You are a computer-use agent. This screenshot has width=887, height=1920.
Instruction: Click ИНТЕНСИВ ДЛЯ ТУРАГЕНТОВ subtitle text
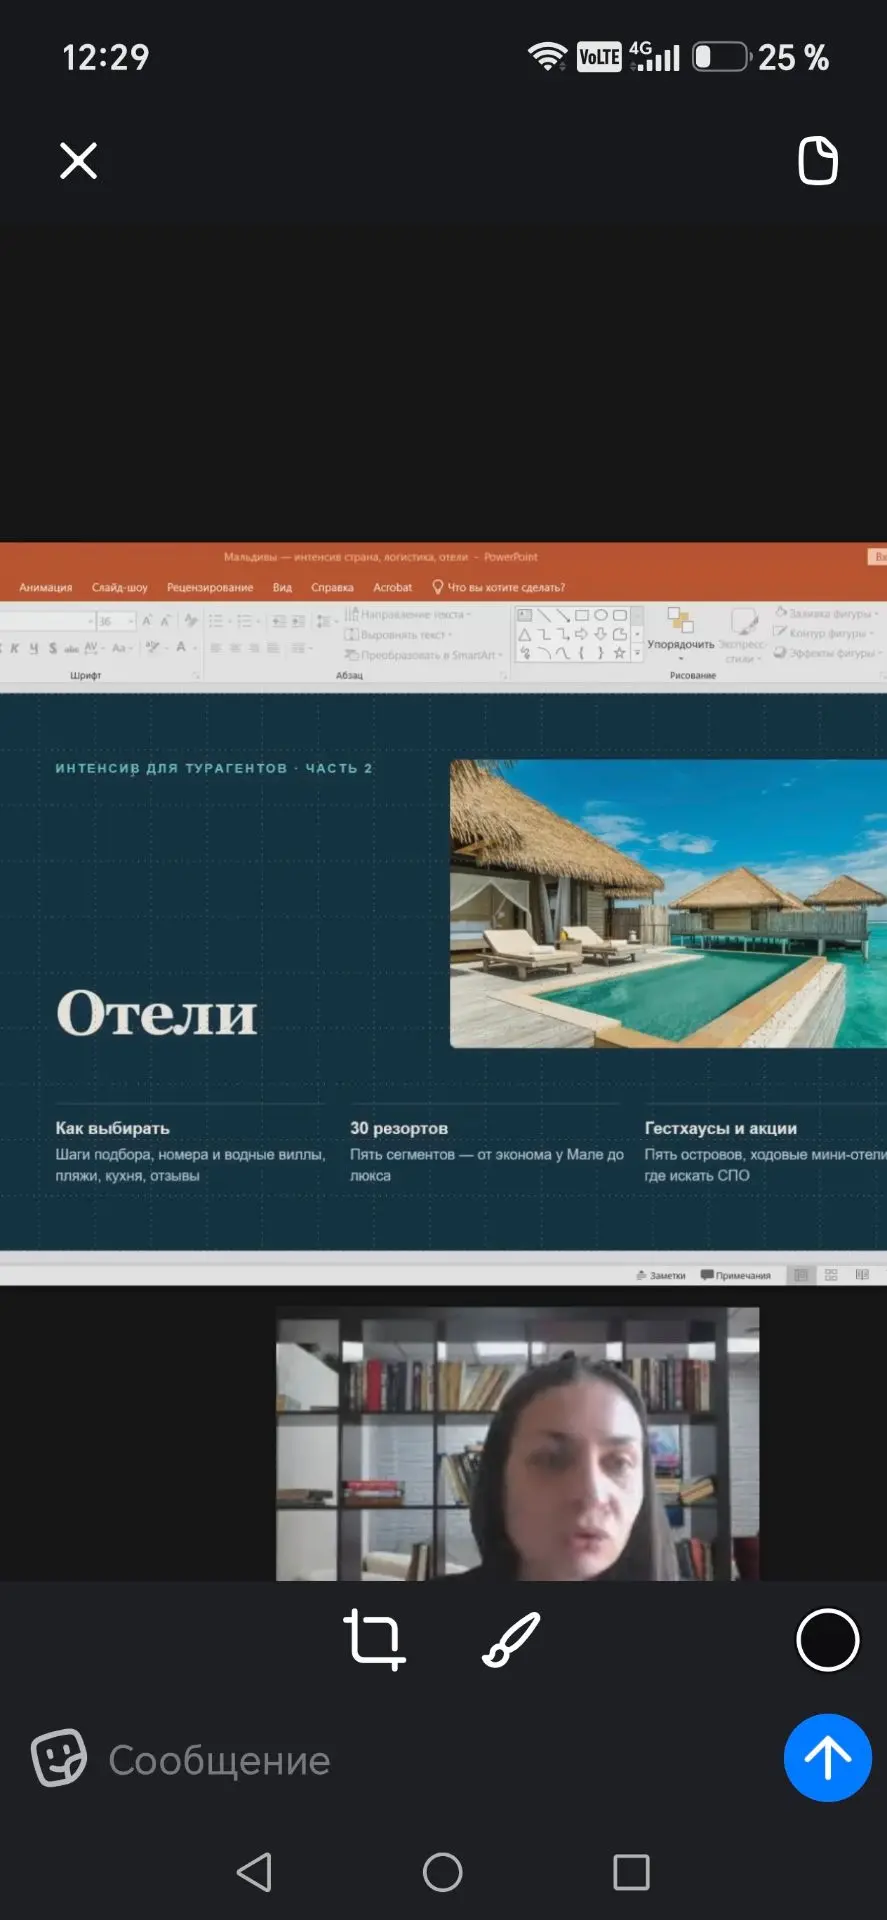tap(214, 768)
